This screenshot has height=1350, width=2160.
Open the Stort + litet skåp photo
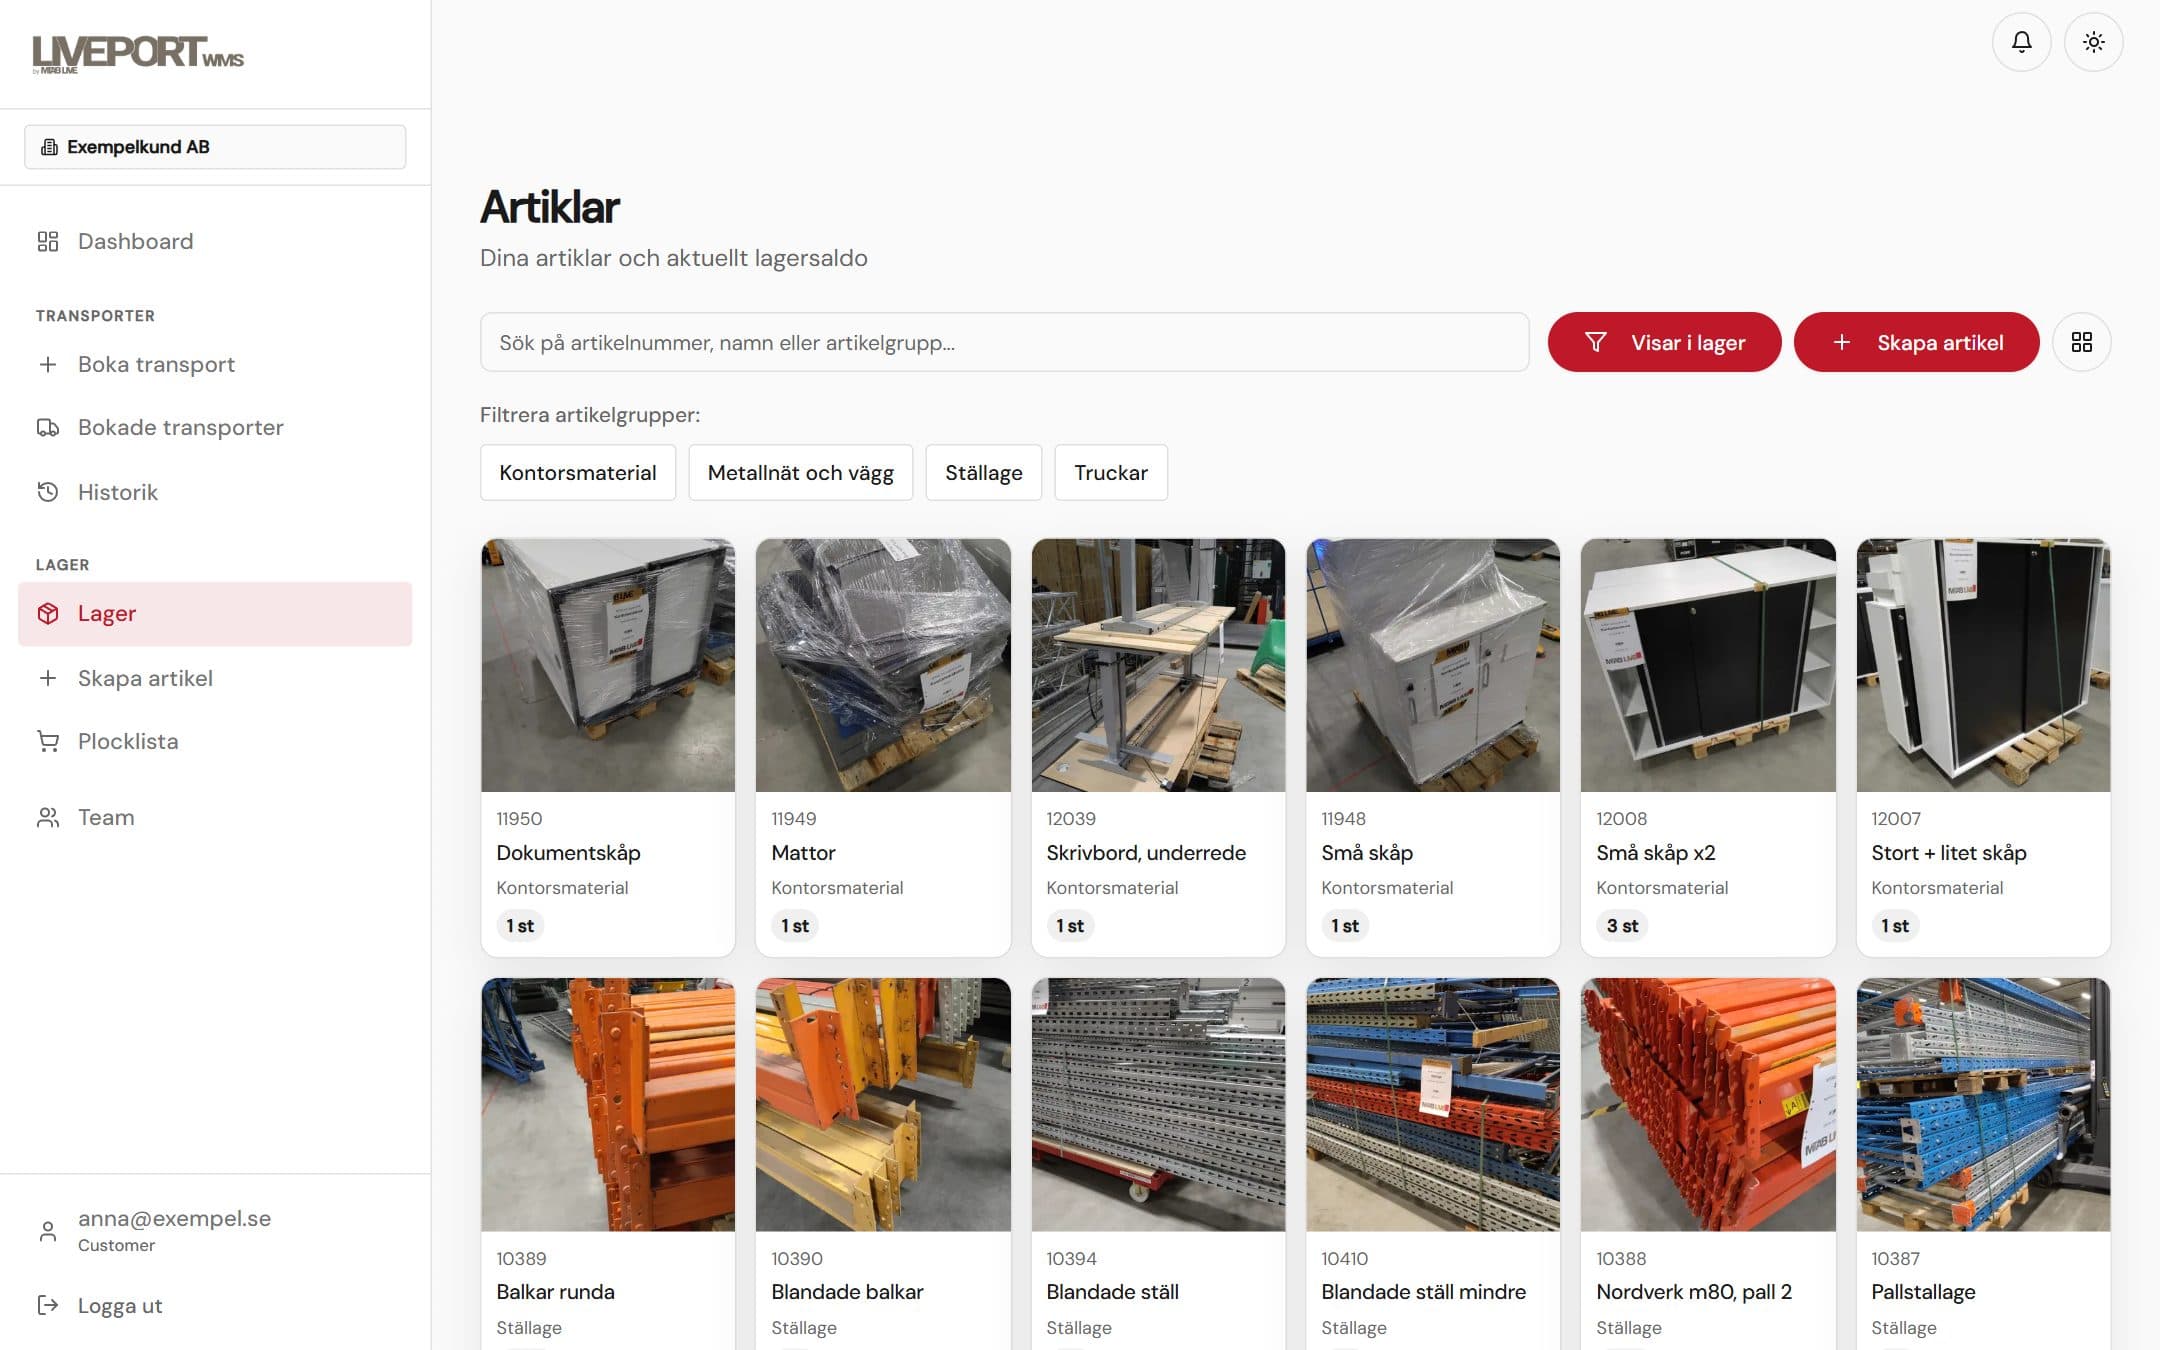[1983, 665]
